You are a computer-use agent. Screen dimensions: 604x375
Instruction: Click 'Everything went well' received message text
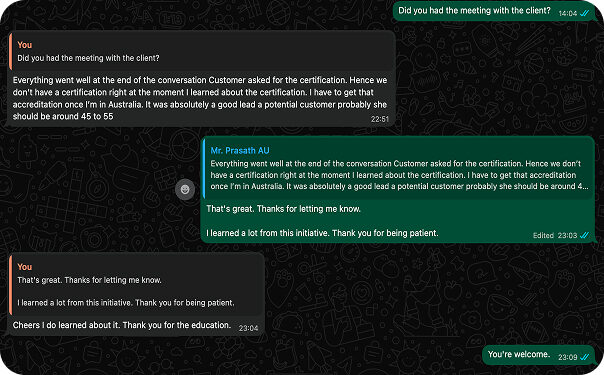click(200, 98)
